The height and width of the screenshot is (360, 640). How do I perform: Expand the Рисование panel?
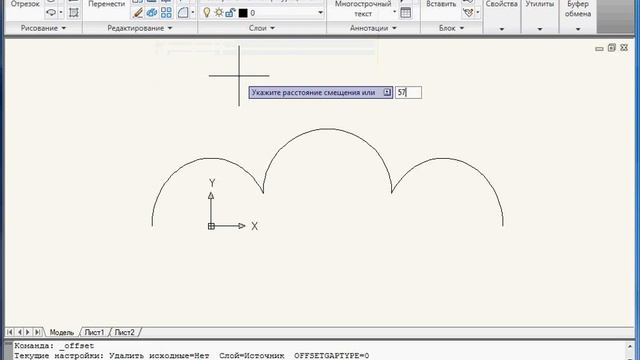(43, 28)
